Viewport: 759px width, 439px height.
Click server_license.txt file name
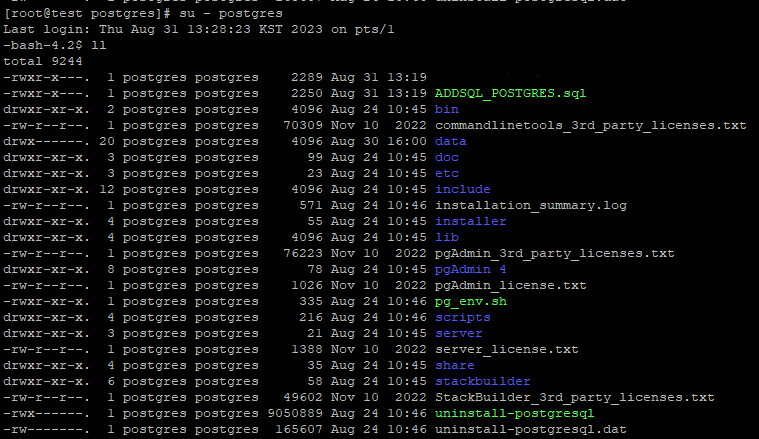506,349
